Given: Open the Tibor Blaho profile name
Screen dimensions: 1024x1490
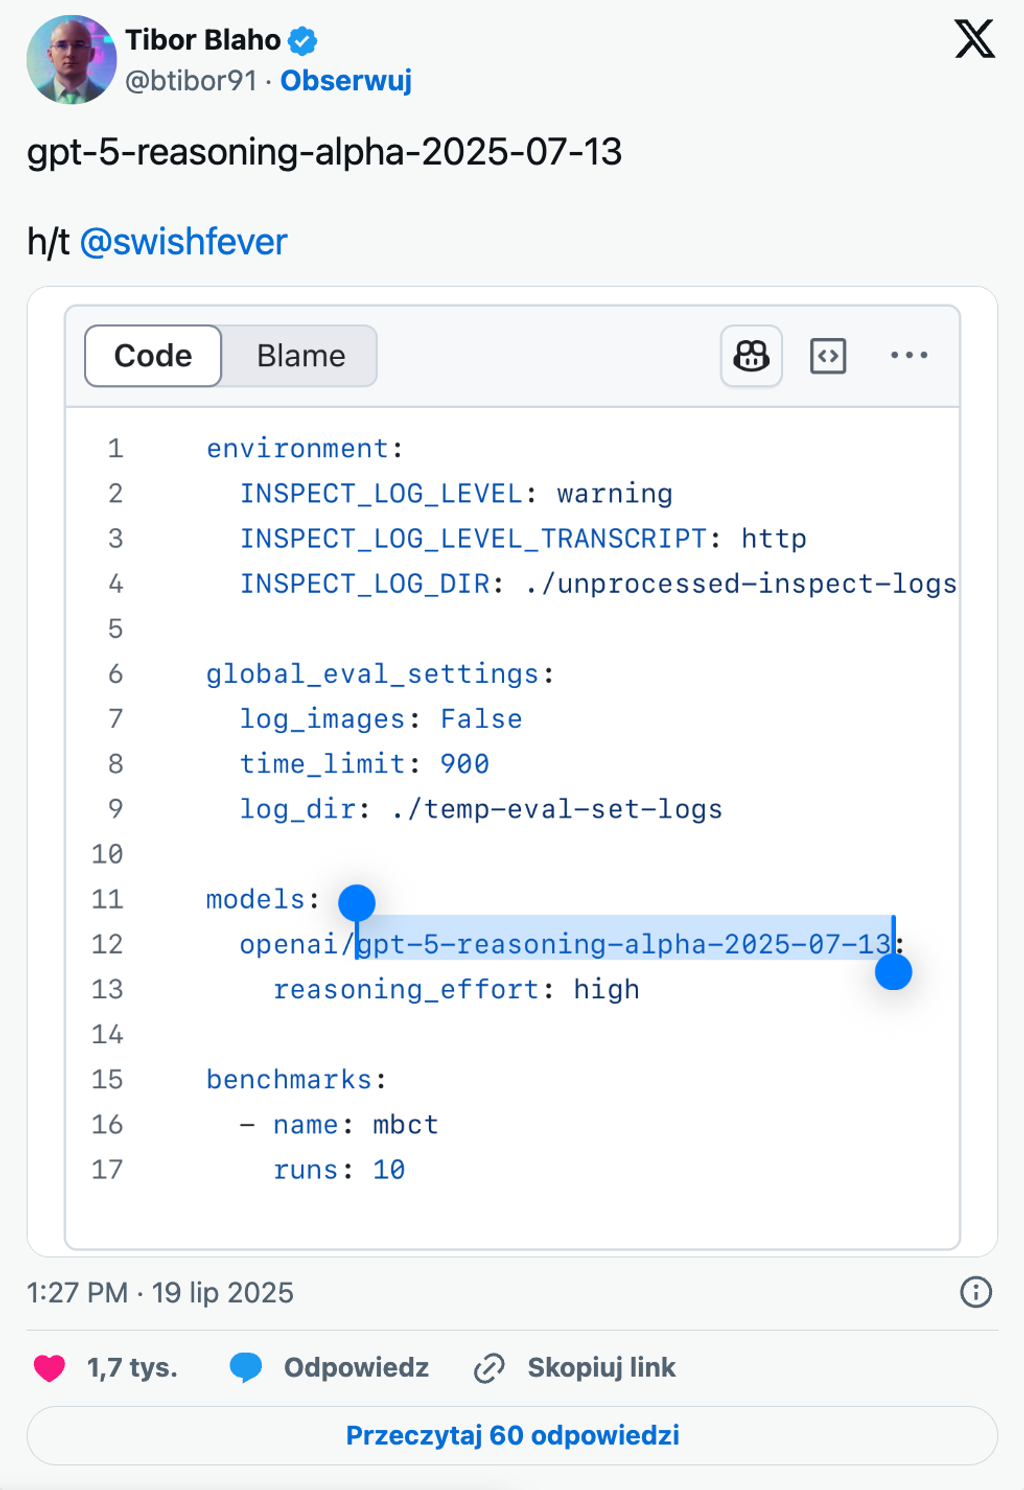Looking at the screenshot, I should 203,40.
